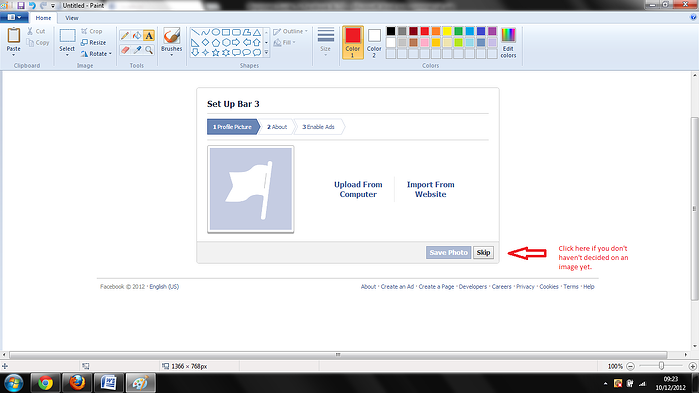
Task: Click the Crop button
Action: pyautogui.click(x=92, y=31)
